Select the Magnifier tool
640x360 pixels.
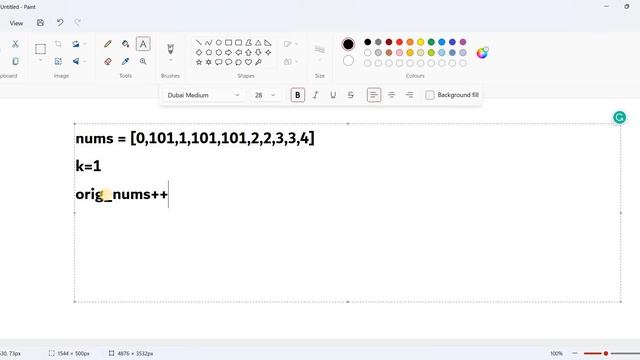pos(143,61)
